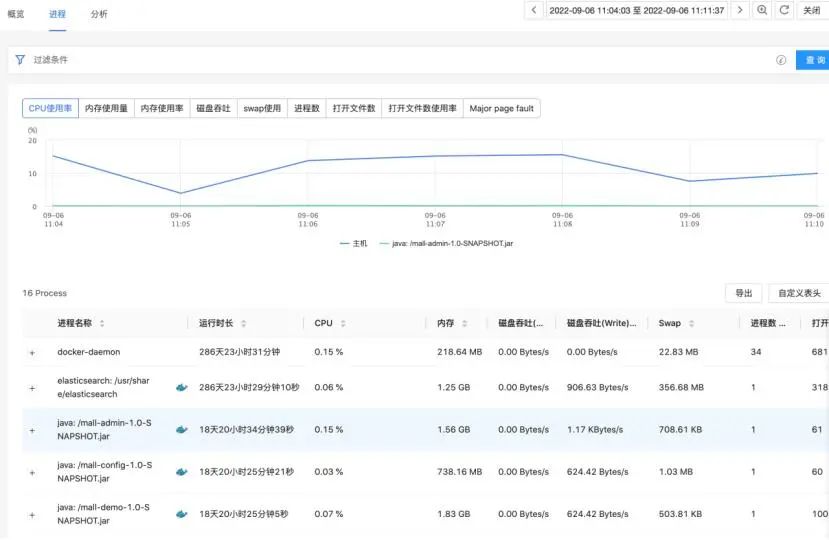Expand the mall-config-1.0-SNAPSHOT.jar row
Screen dimensions: 829x540
pos(32,471)
